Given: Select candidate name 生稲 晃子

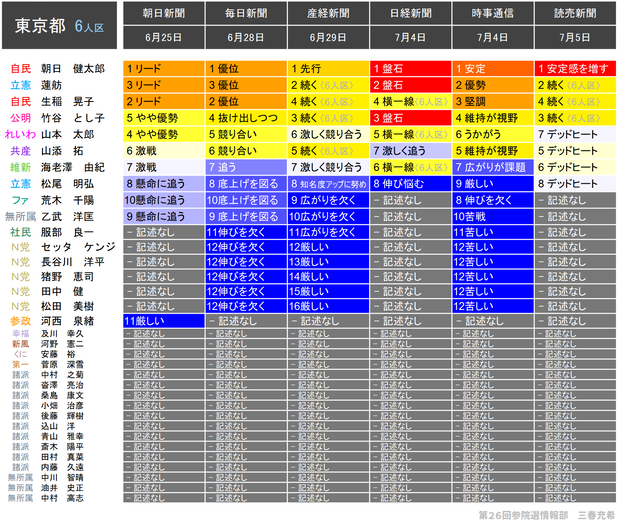Looking at the screenshot, I should click(x=67, y=102).
